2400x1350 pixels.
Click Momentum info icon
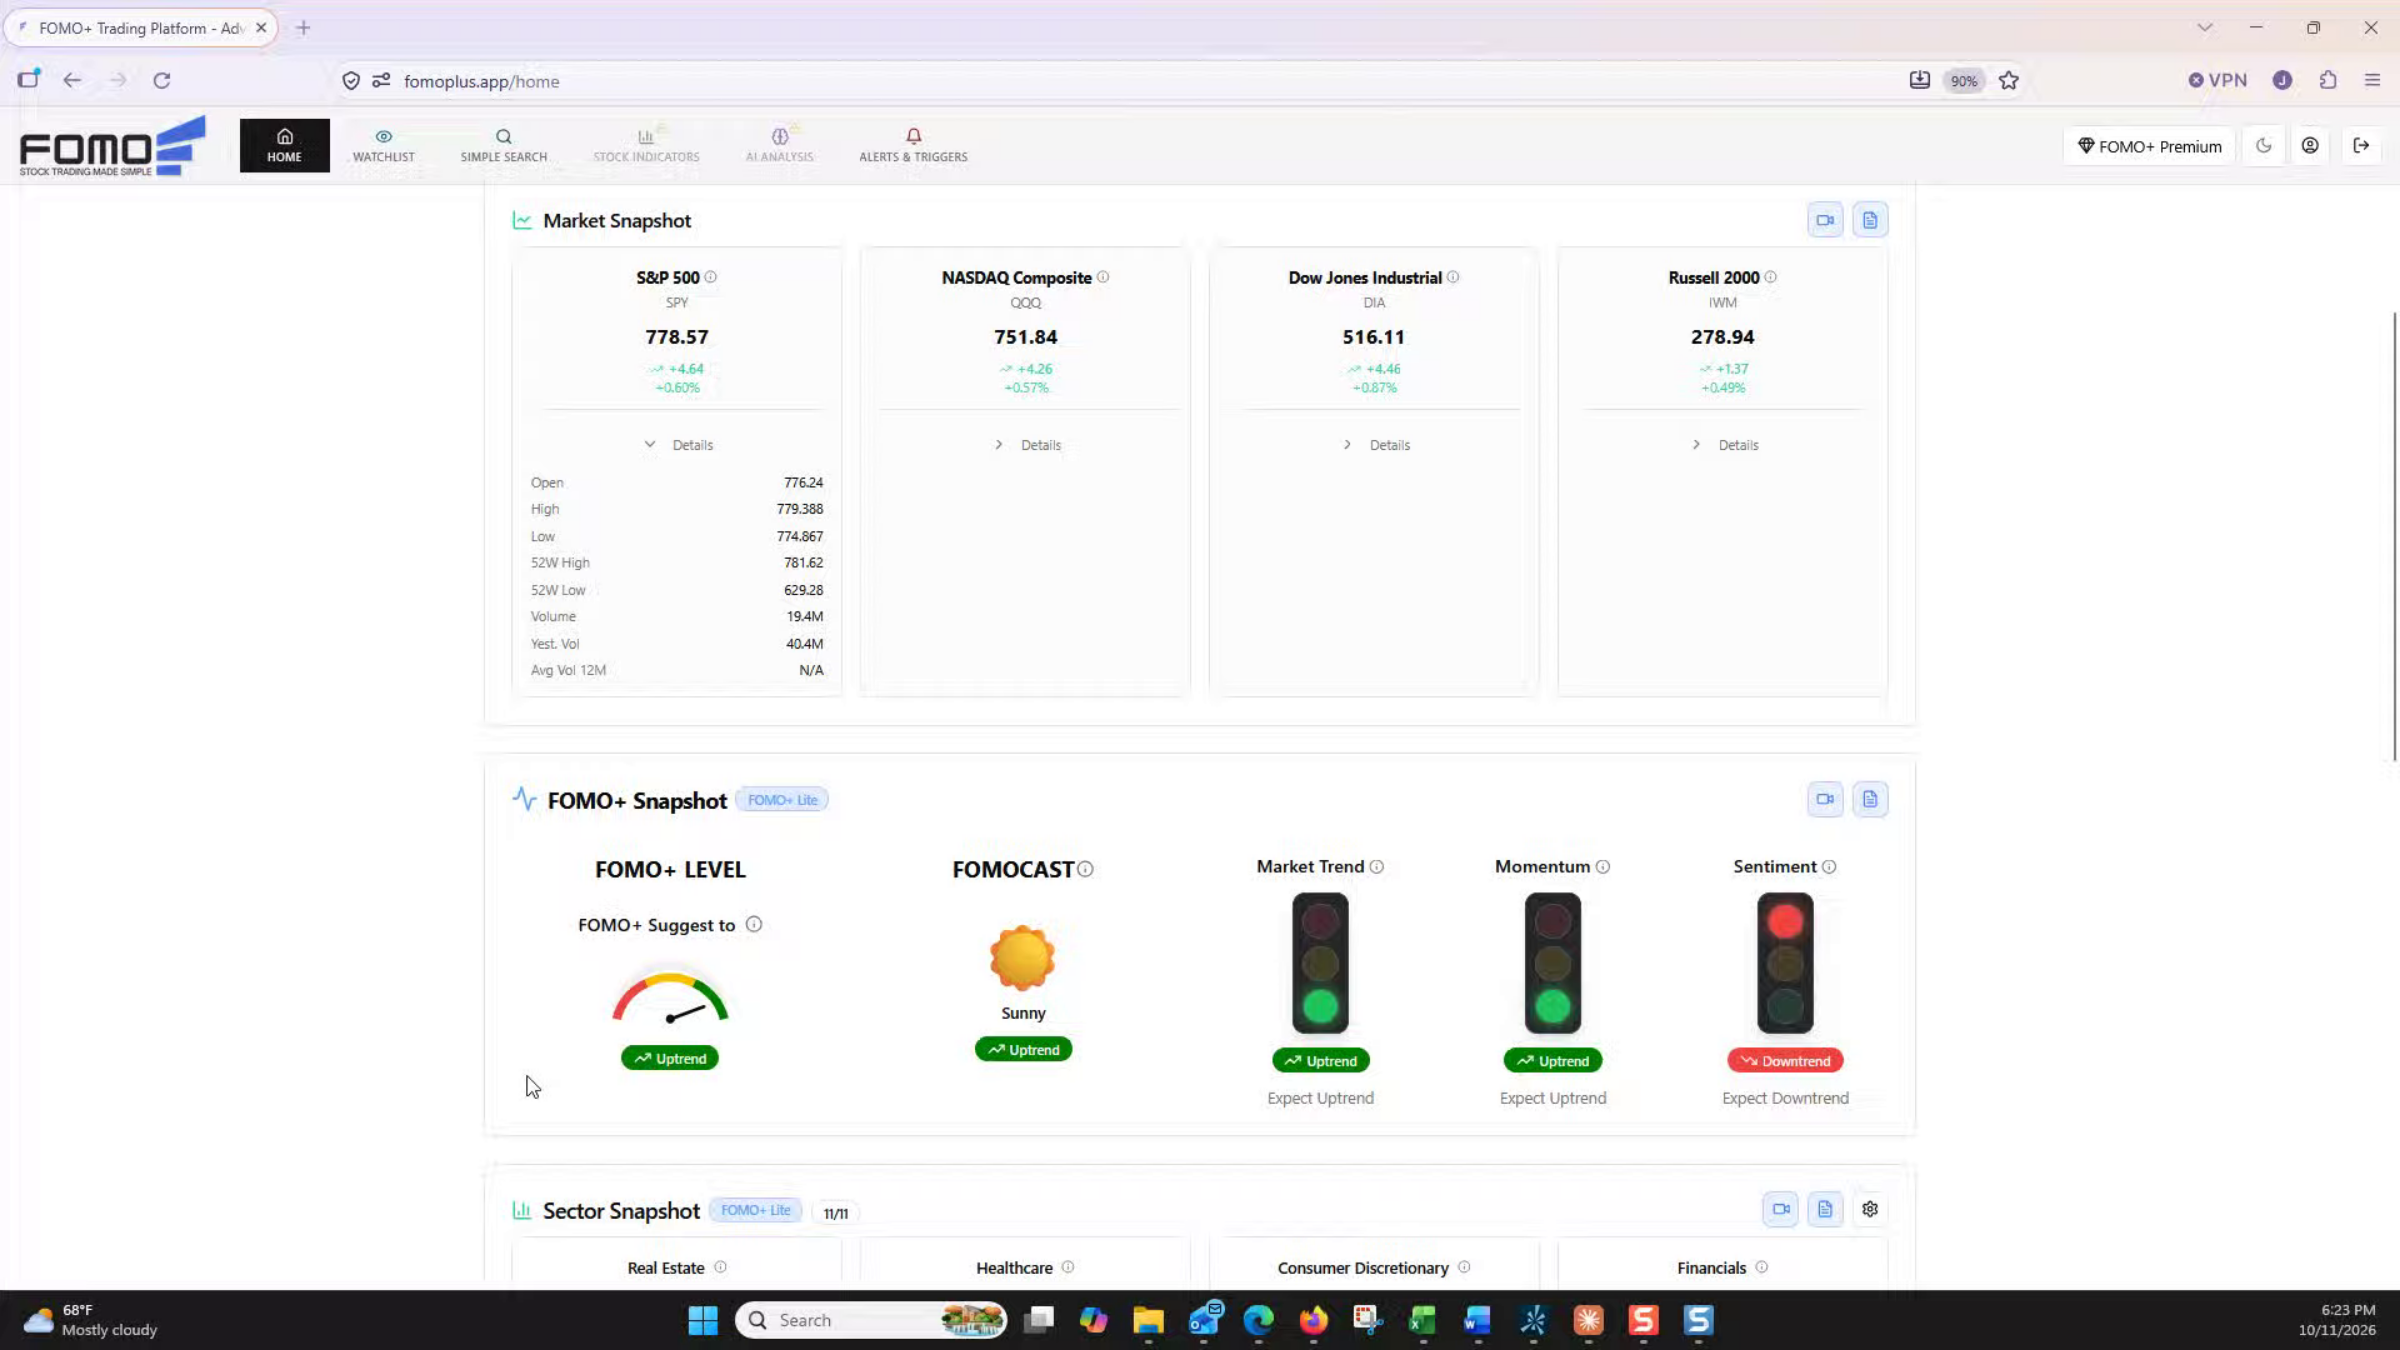(x=1603, y=867)
